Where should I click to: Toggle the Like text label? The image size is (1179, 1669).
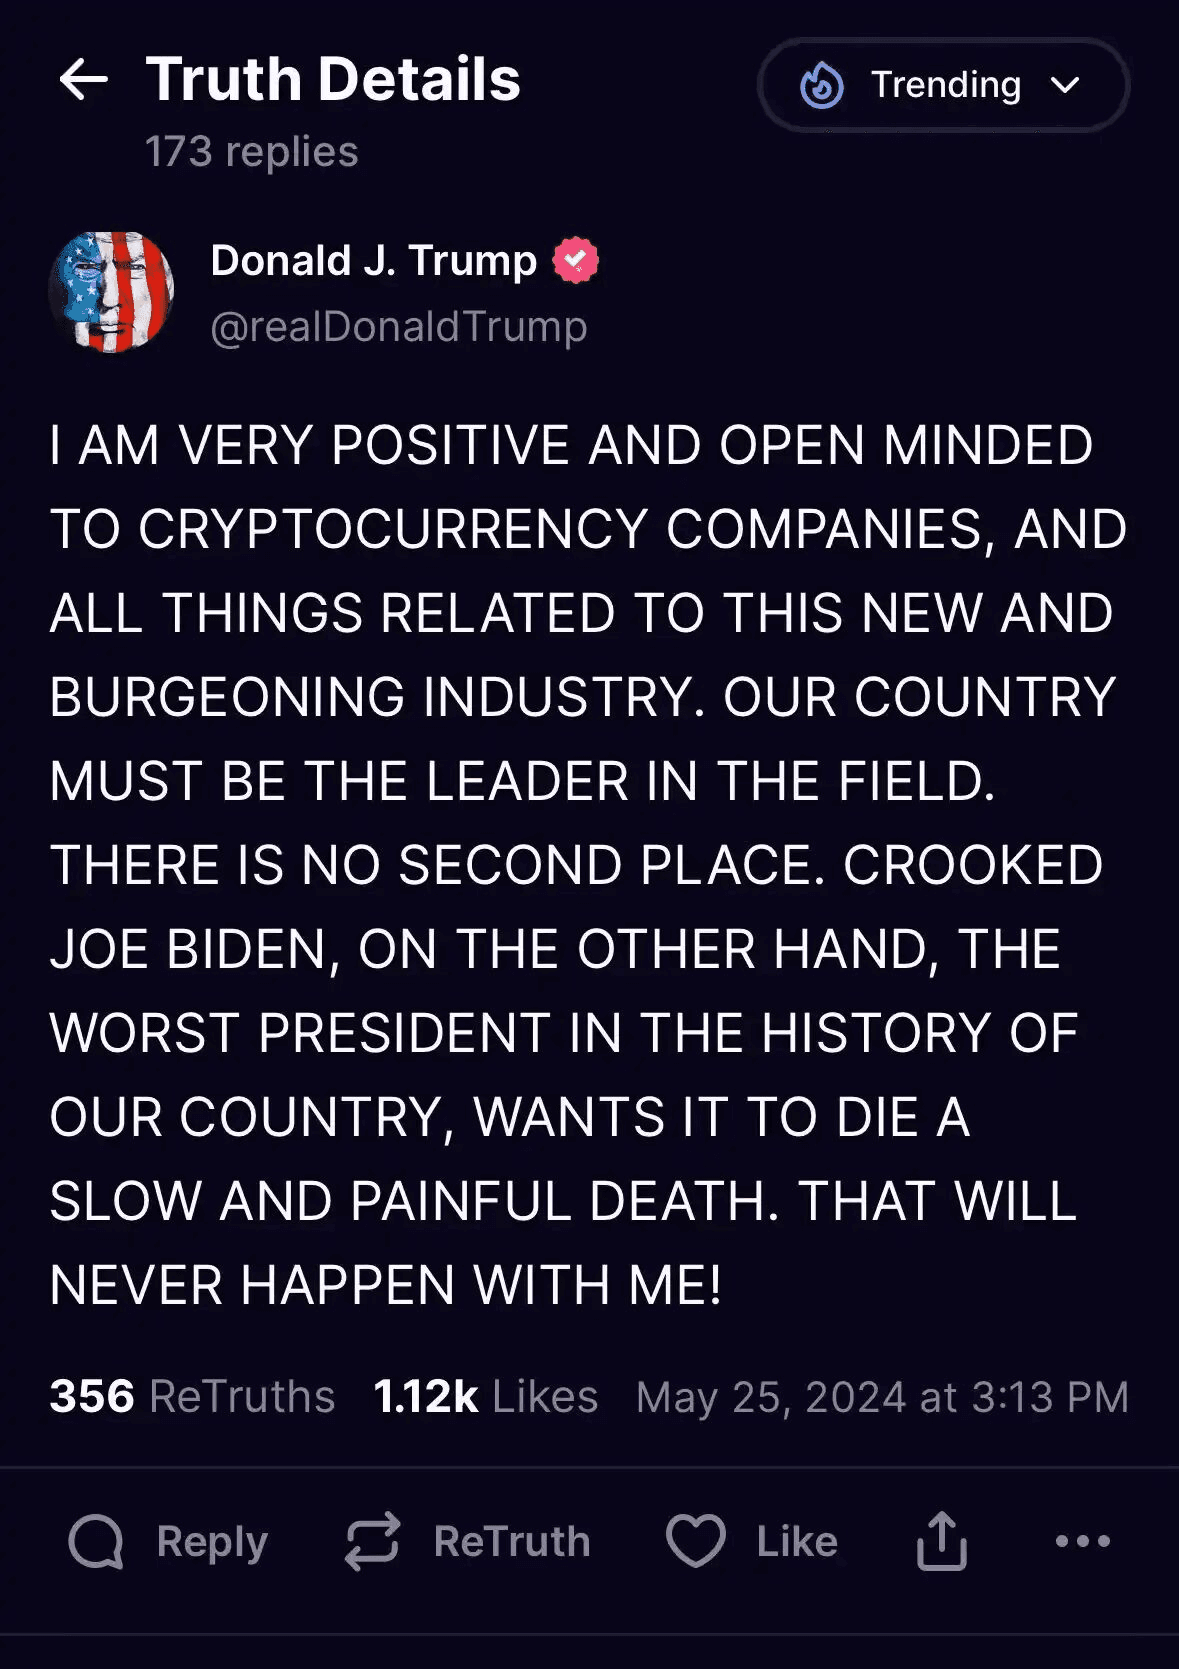797,1541
